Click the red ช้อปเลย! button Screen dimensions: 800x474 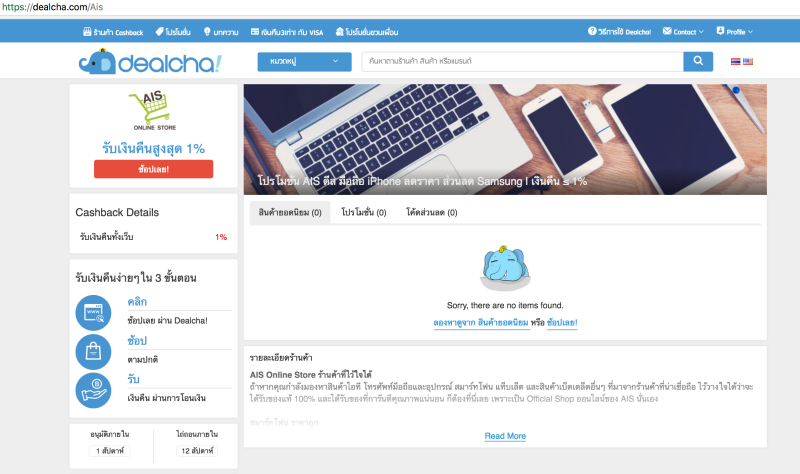(x=154, y=169)
